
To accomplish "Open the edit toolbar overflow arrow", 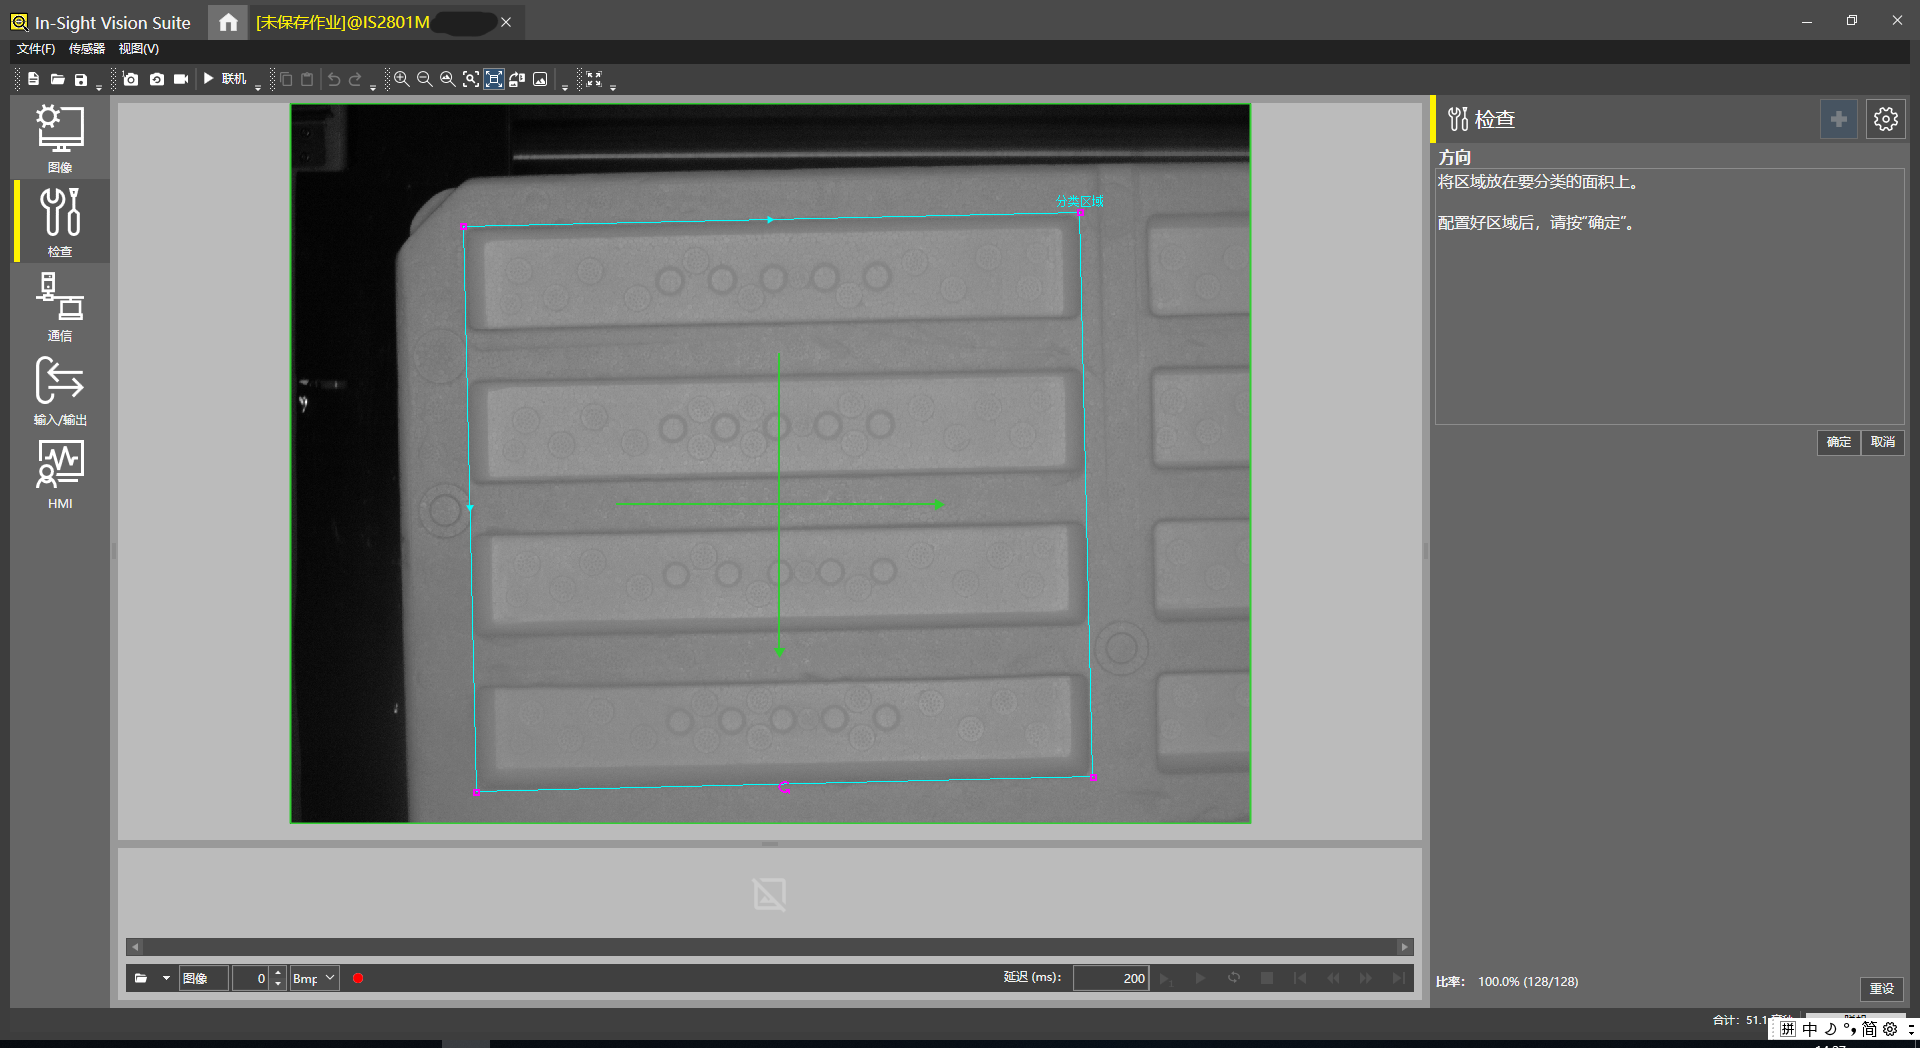I will pyautogui.click(x=373, y=87).
